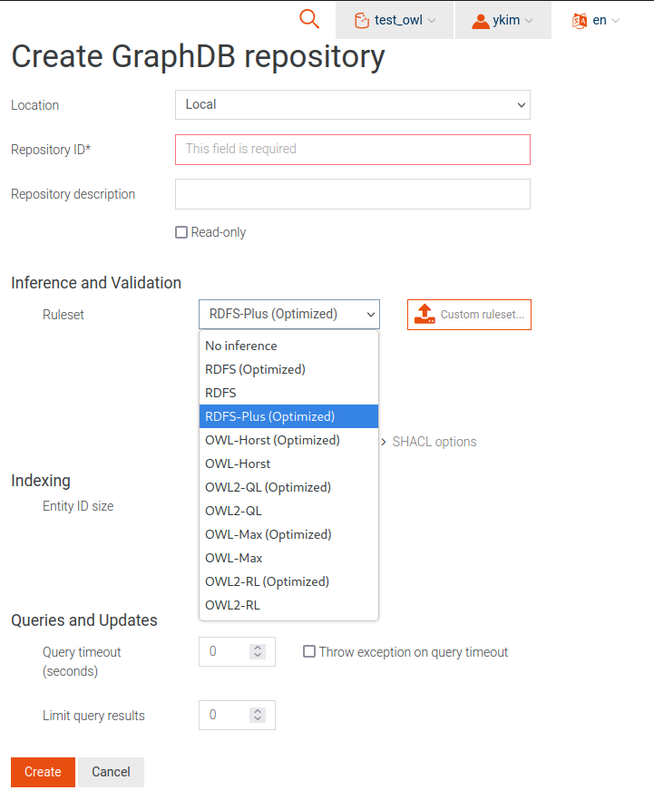Click the Custom ruleset upload button
The width and height of the screenshot is (654, 800).
coord(469,314)
